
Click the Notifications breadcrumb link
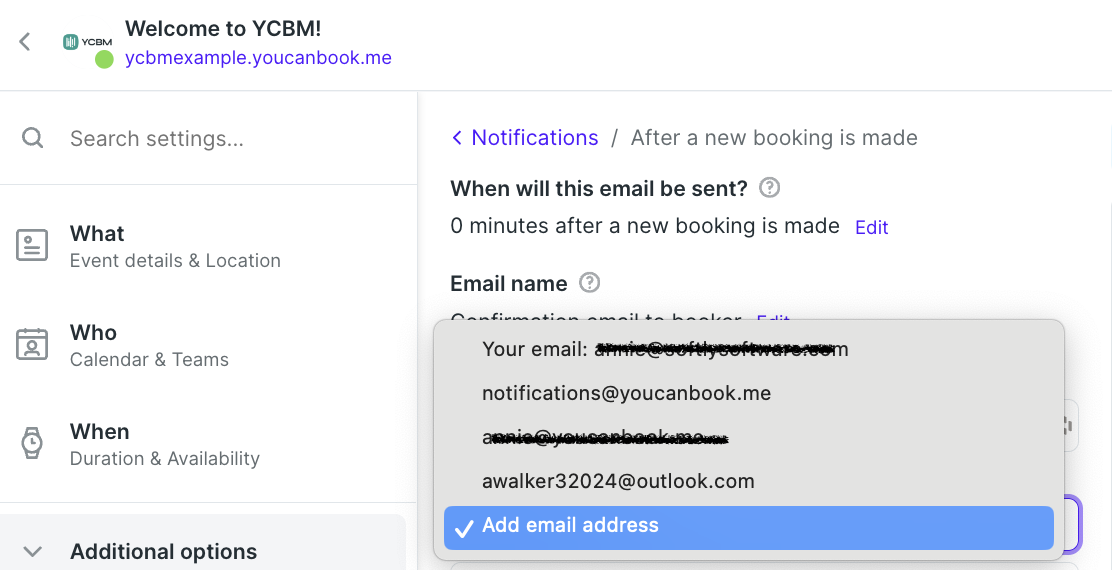pos(535,138)
